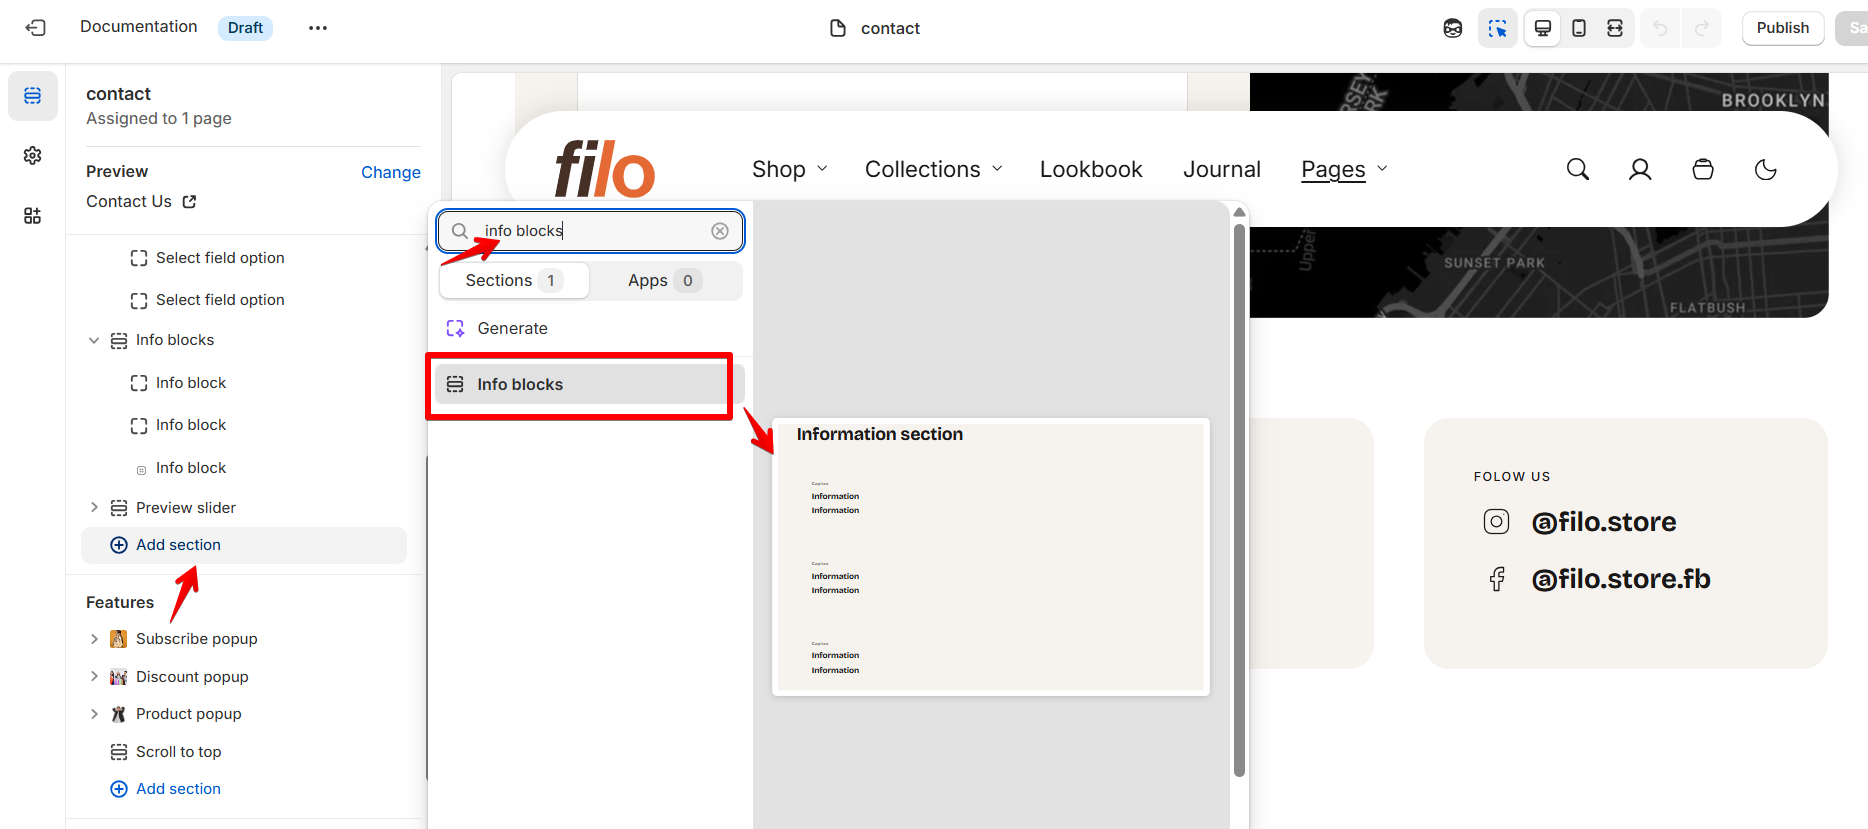The height and width of the screenshot is (829, 1868).
Task: Open the contact template selector at top
Action: click(x=875, y=28)
